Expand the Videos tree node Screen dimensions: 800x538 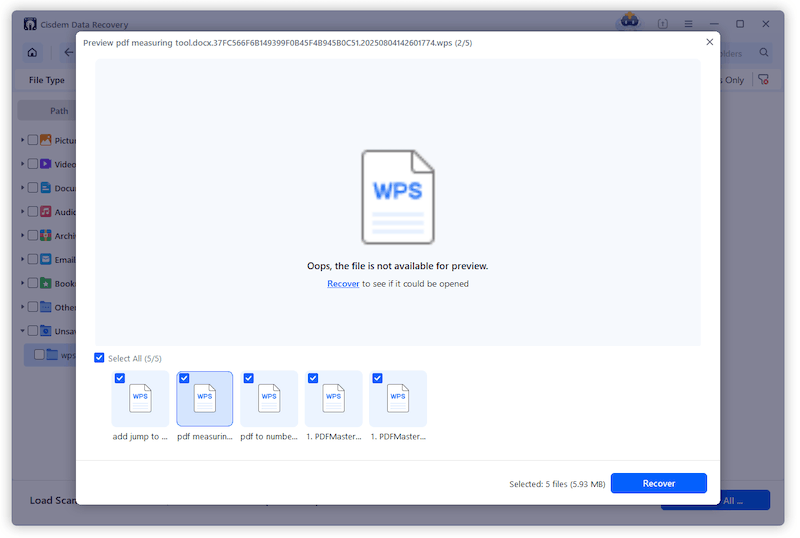pyautogui.click(x=22, y=164)
